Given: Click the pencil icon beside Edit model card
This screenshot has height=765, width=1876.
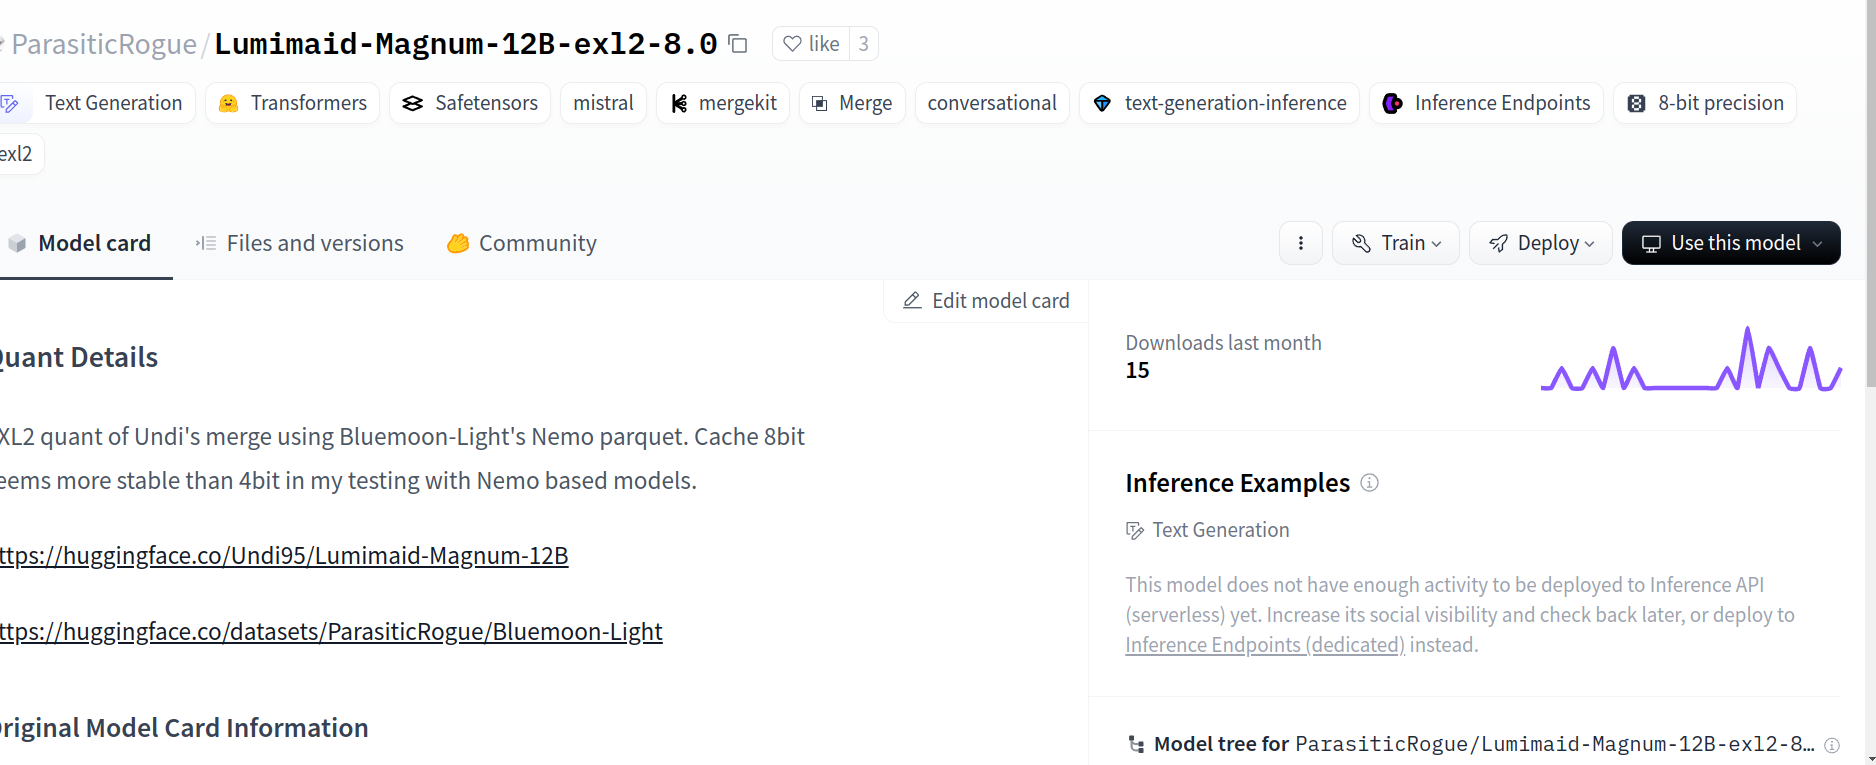Looking at the screenshot, I should click(912, 301).
